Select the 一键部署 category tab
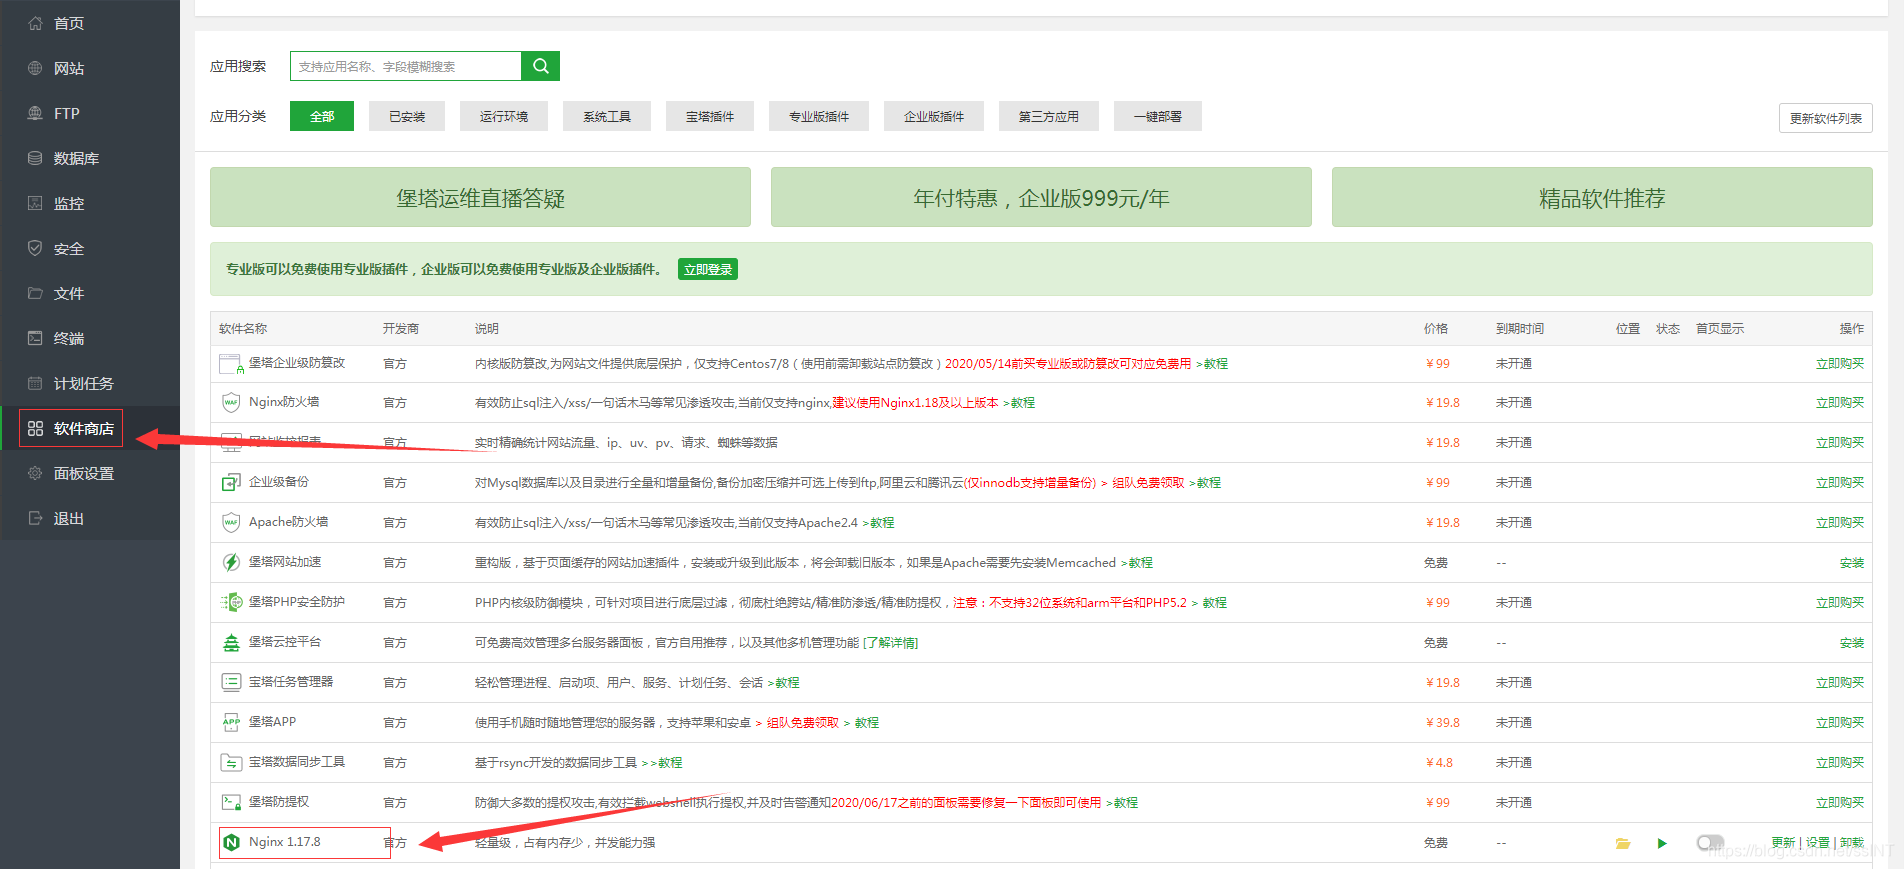 1158,116
